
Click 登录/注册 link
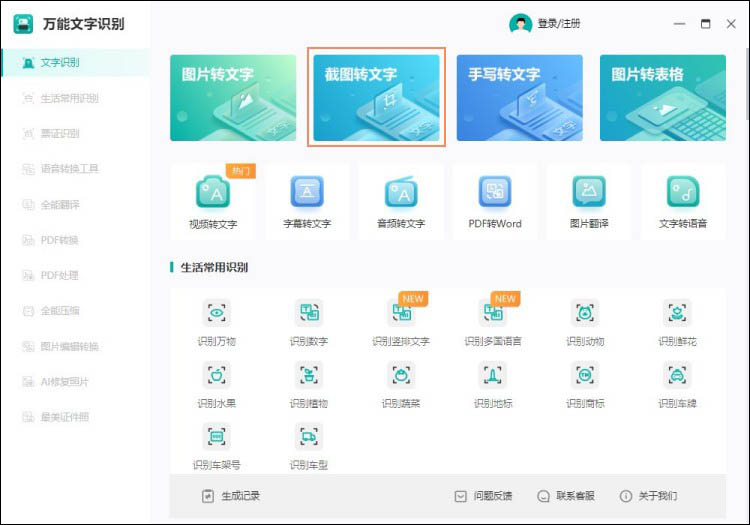click(x=559, y=23)
